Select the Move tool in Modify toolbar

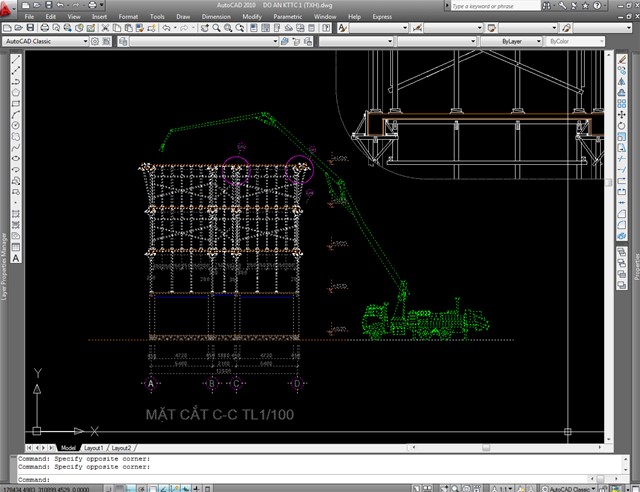(x=622, y=115)
